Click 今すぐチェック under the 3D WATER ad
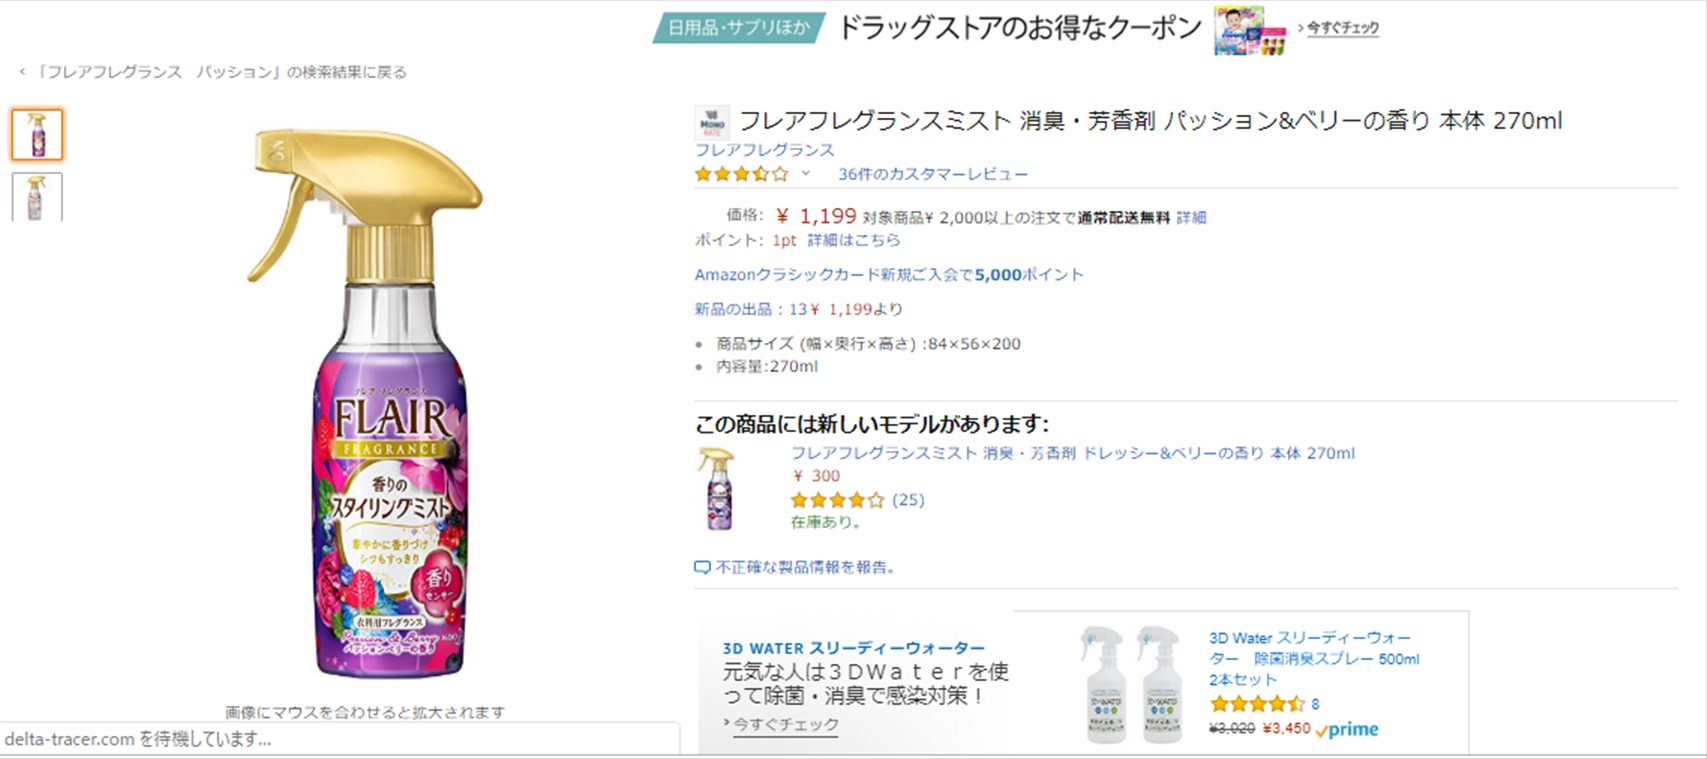The height and width of the screenshot is (759, 1707). click(x=786, y=724)
